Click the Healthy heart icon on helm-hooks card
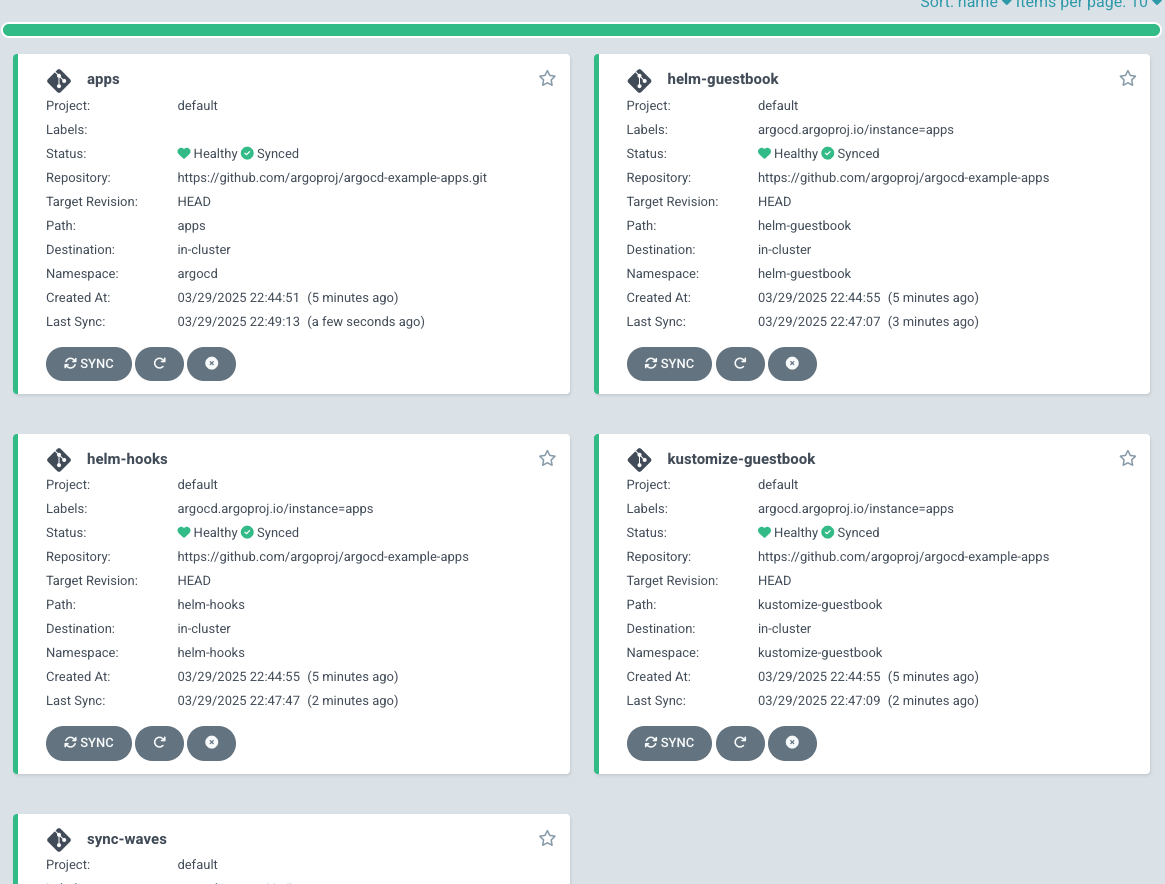The image size is (1165, 884). coord(184,532)
